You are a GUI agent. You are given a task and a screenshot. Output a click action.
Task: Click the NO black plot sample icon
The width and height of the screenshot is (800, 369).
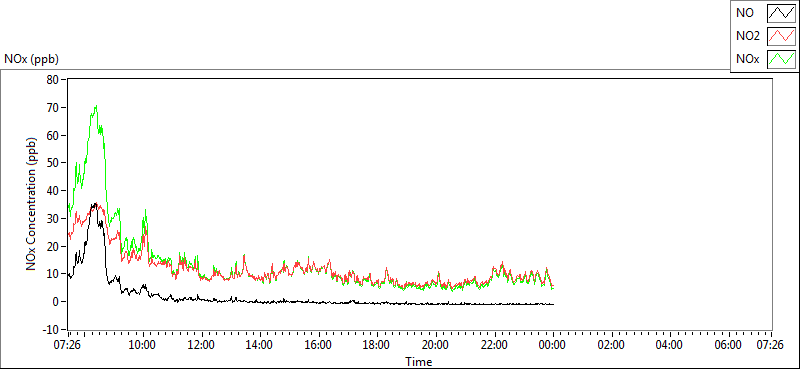click(x=782, y=13)
